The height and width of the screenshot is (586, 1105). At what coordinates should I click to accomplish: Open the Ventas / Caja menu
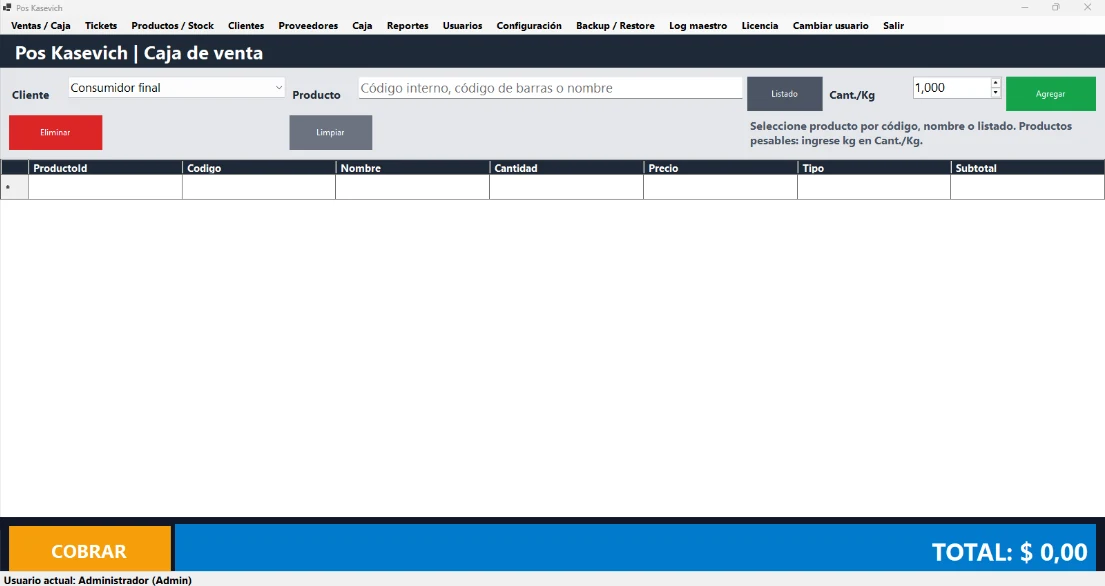click(41, 25)
